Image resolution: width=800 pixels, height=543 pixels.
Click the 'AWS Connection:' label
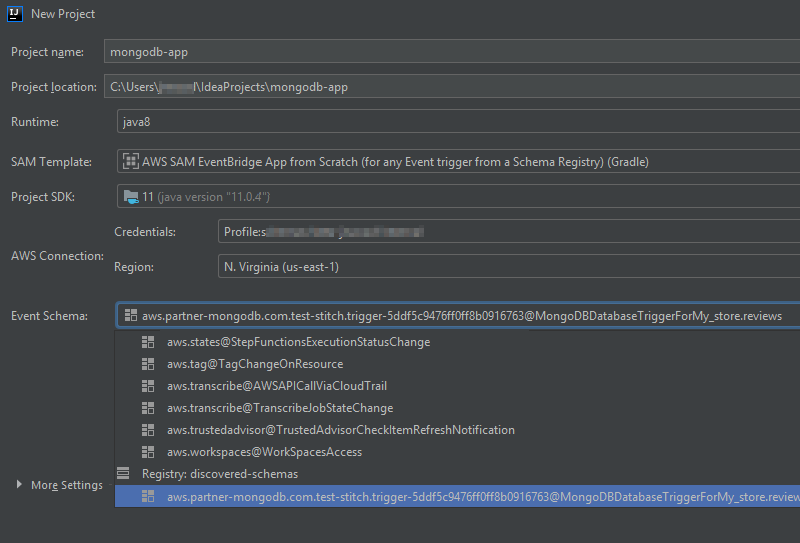pos(57,256)
